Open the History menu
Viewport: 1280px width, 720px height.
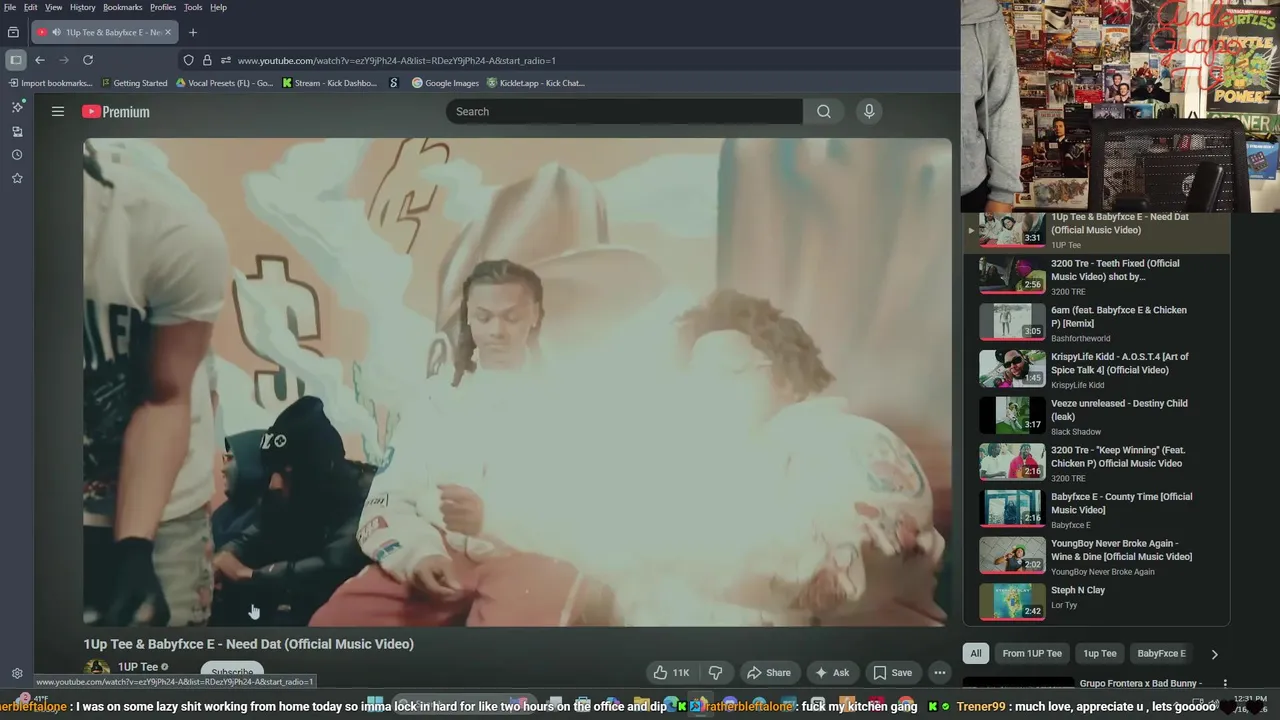83,7
